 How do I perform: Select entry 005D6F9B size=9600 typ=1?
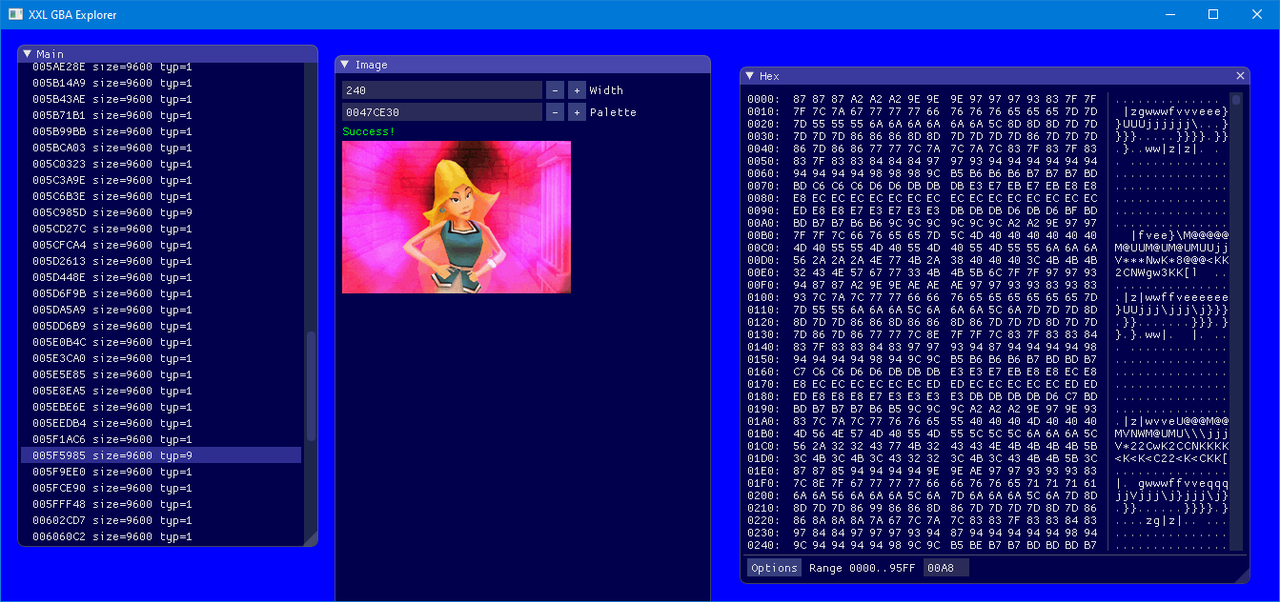[161, 293]
